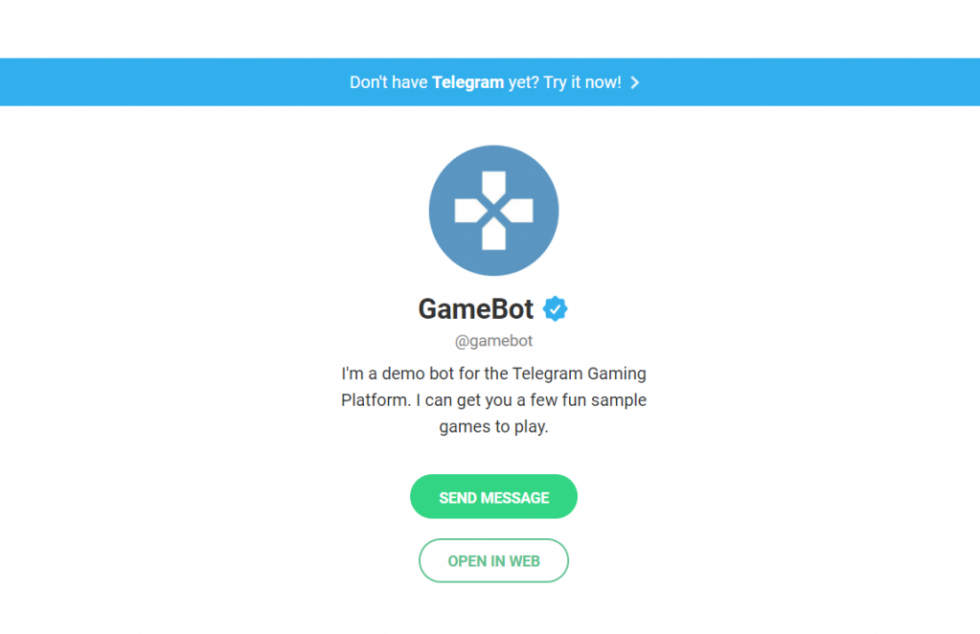Click the outlined OPEN IN WEB option
The image size is (980, 634).
click(x=493, y=560)
